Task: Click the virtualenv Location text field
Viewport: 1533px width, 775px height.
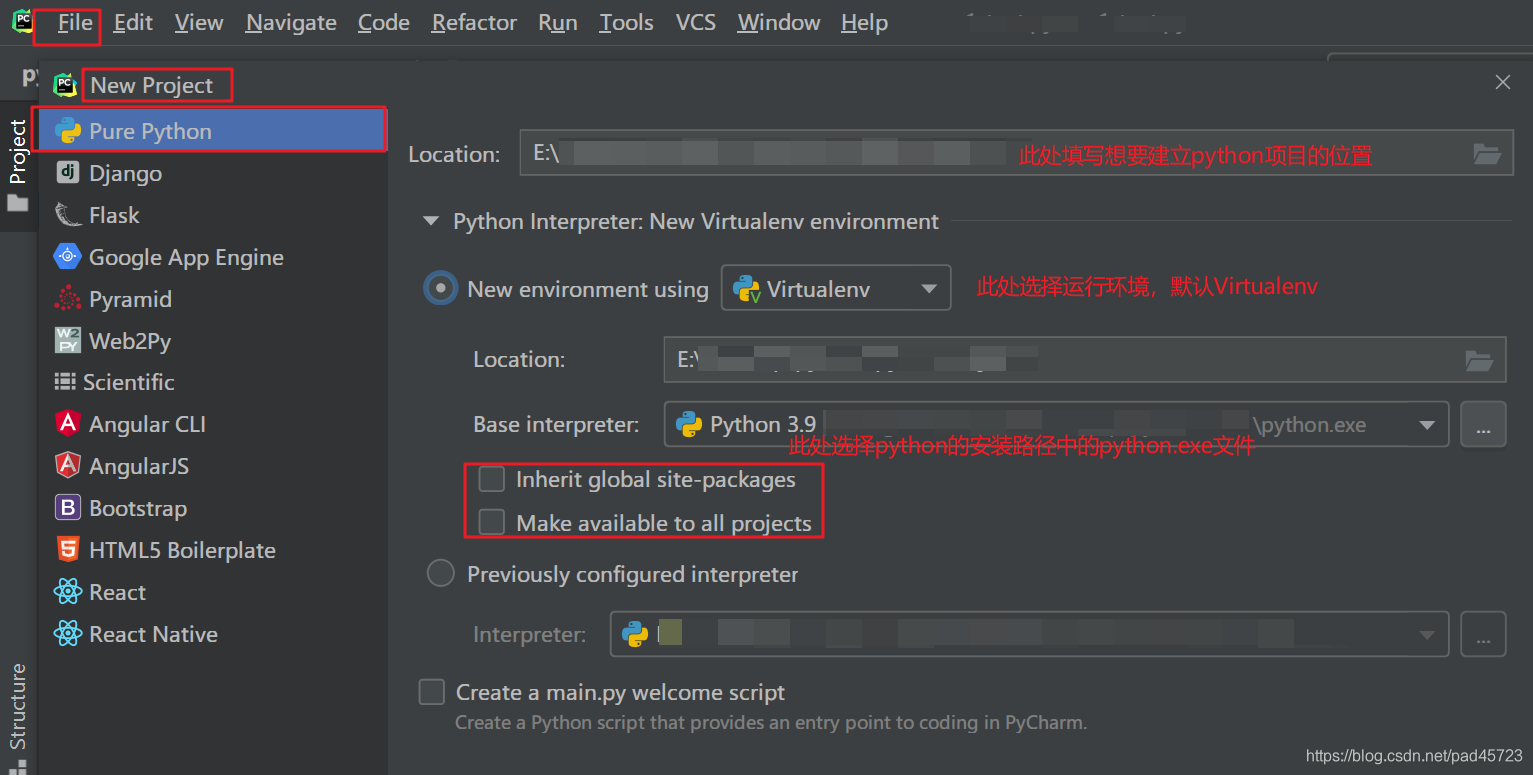Action: (x=1085, y=359)
